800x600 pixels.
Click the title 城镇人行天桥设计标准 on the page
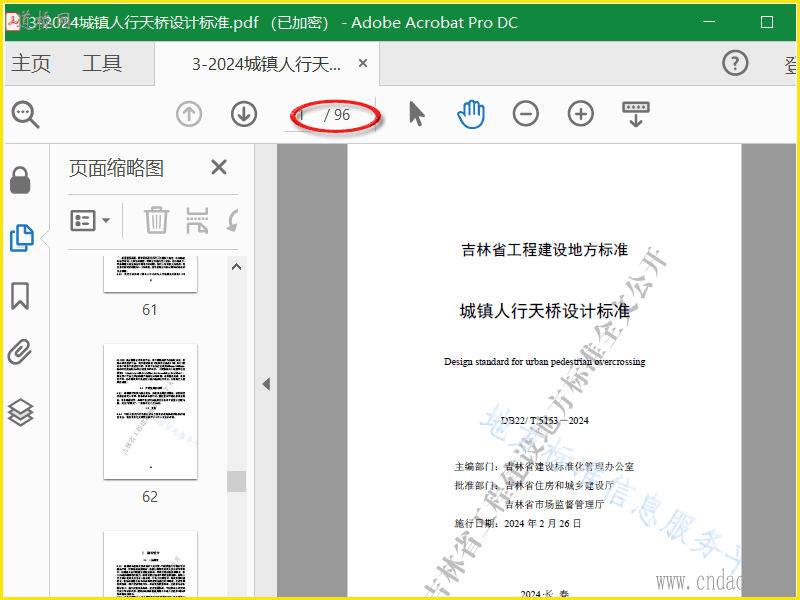point(544,311)
